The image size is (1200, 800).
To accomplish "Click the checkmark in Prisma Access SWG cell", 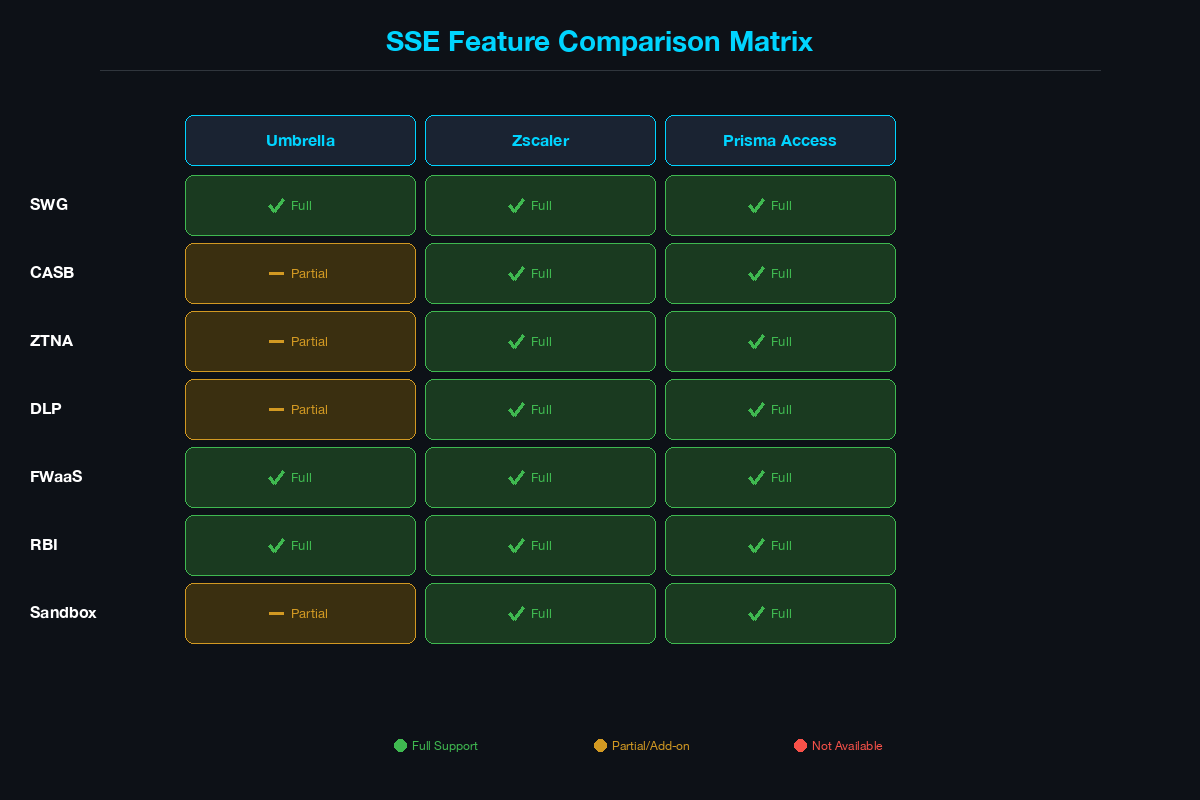I will tap(757, 205).
